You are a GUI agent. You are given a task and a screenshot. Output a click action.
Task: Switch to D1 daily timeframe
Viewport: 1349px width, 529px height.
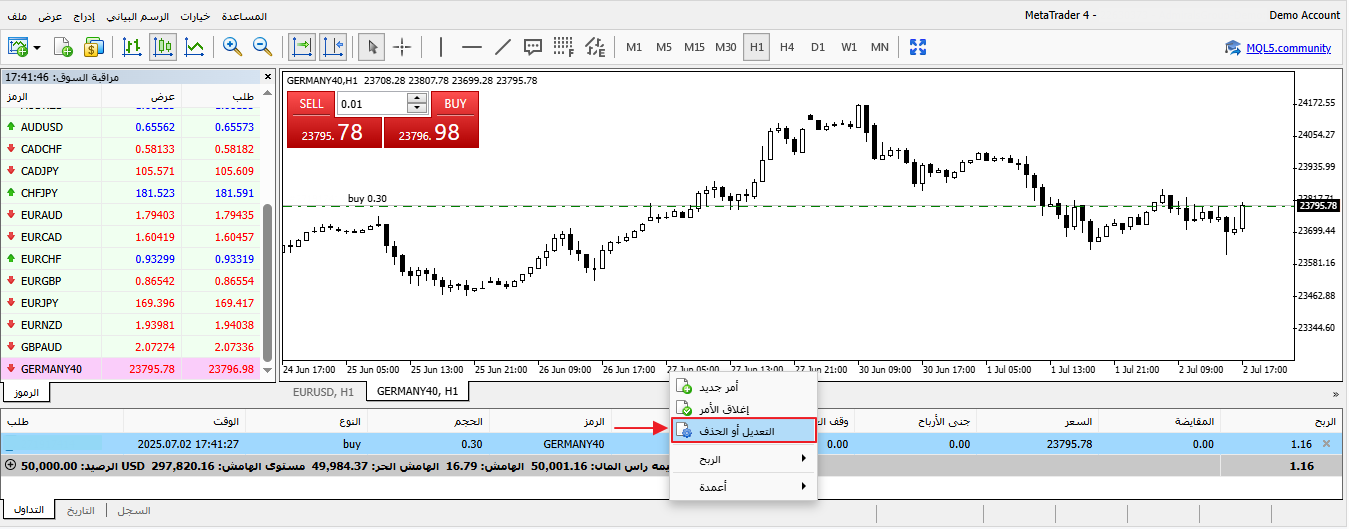(x=818, y=47)
